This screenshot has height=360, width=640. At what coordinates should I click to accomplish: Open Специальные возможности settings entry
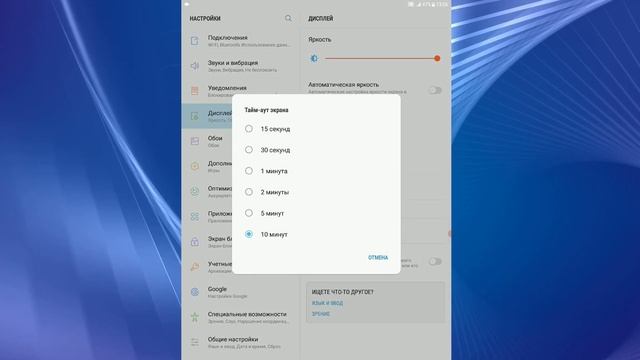pos(241,317)
